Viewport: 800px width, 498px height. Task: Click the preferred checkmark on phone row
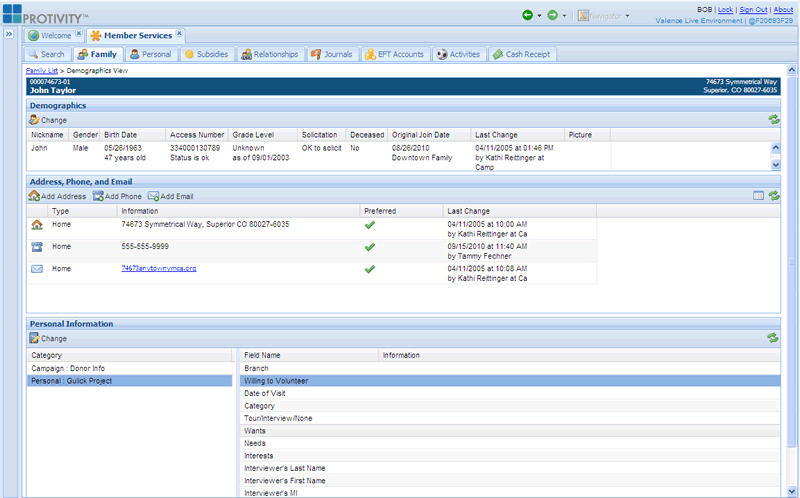(x=370, y=246)
